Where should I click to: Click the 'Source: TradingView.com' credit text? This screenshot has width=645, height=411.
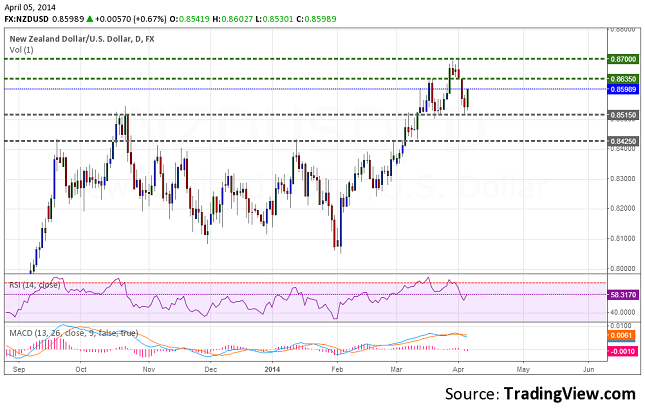click(x=540, y=394)
